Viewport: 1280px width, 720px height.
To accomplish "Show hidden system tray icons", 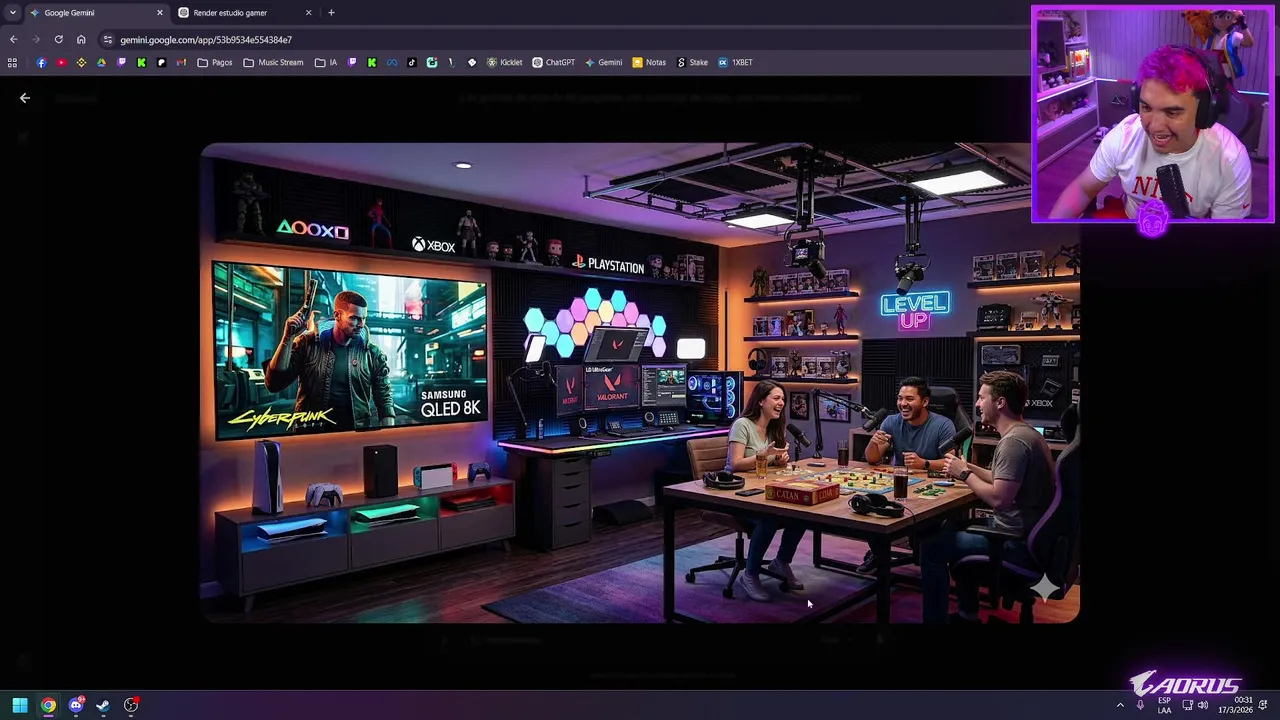I will click(x=1120, y=705).
